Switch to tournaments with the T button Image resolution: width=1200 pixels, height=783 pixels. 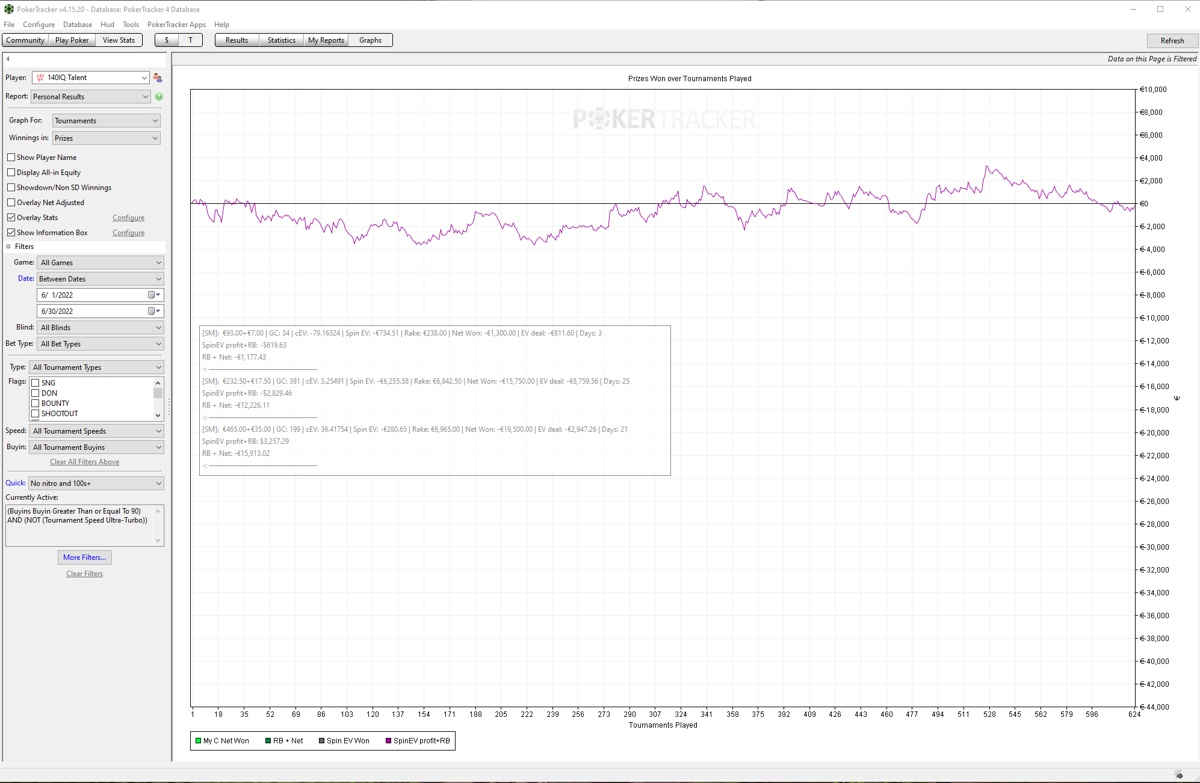click(190, 40)
